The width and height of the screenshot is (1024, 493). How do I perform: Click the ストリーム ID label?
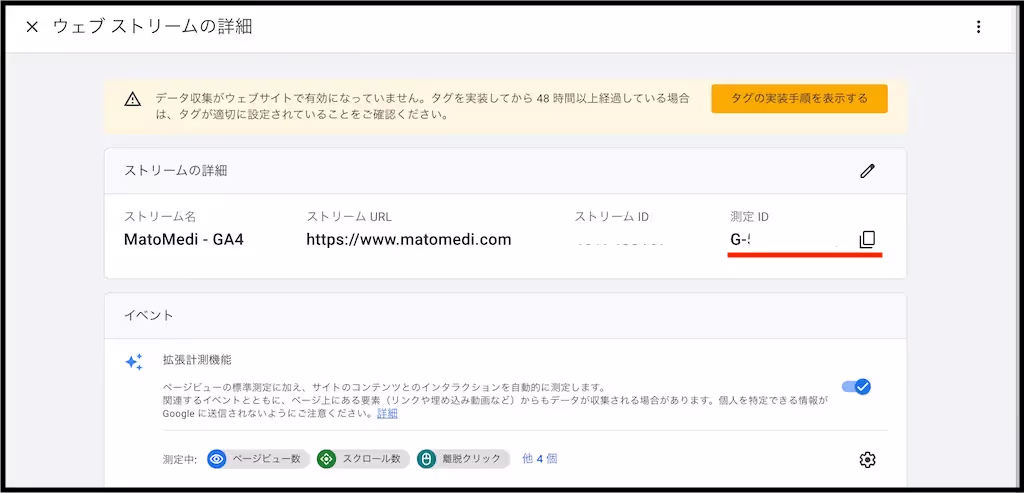click(x=611, y=217)
